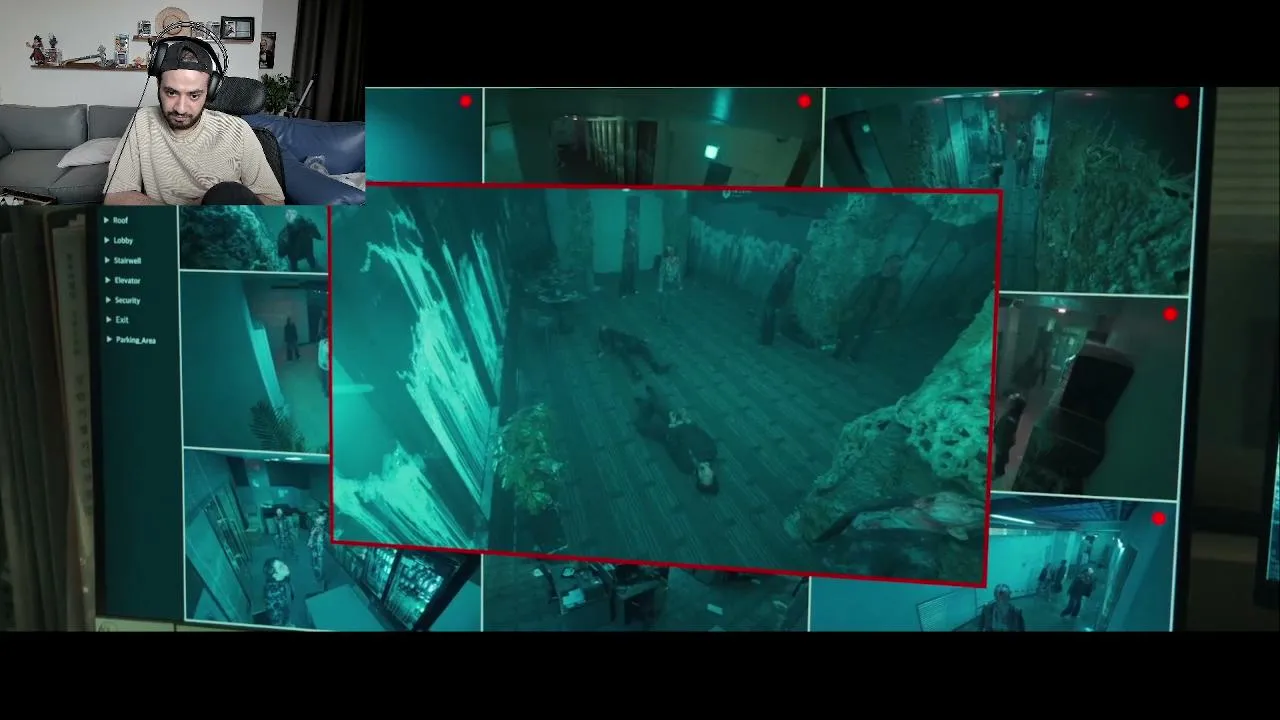Open the top-center dark corridor camera feed
1280x720 pixels.
click(x=653, y=137)
